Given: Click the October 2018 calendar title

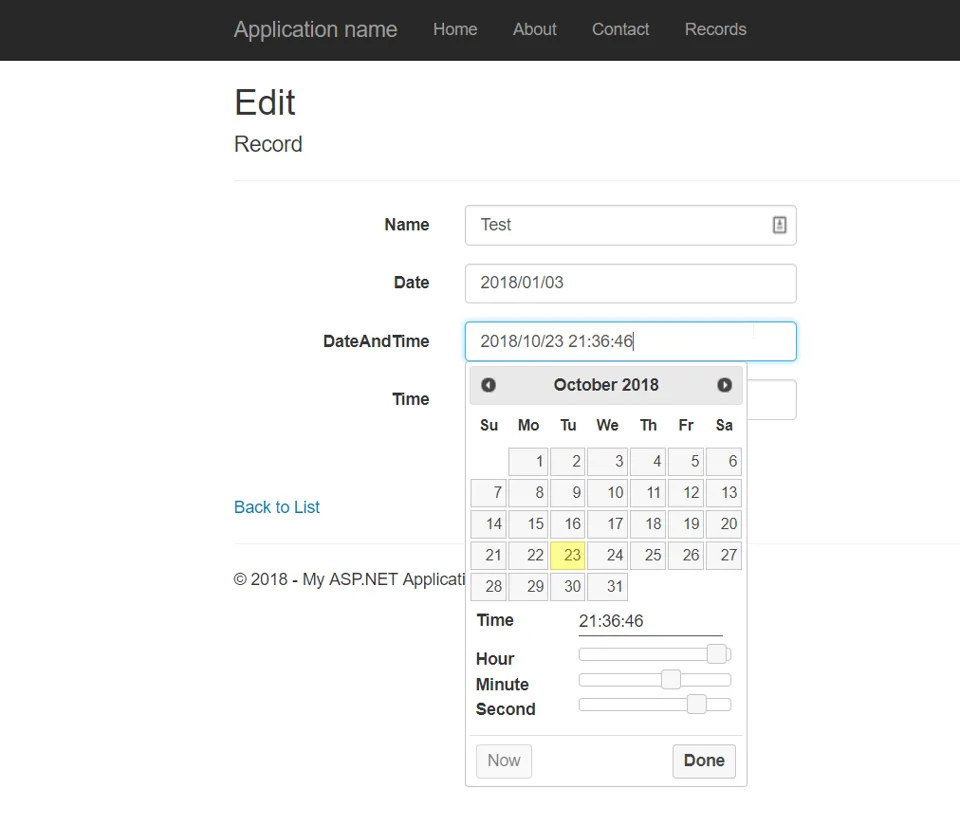Looking at the screenshot, I should click(606, 385).
